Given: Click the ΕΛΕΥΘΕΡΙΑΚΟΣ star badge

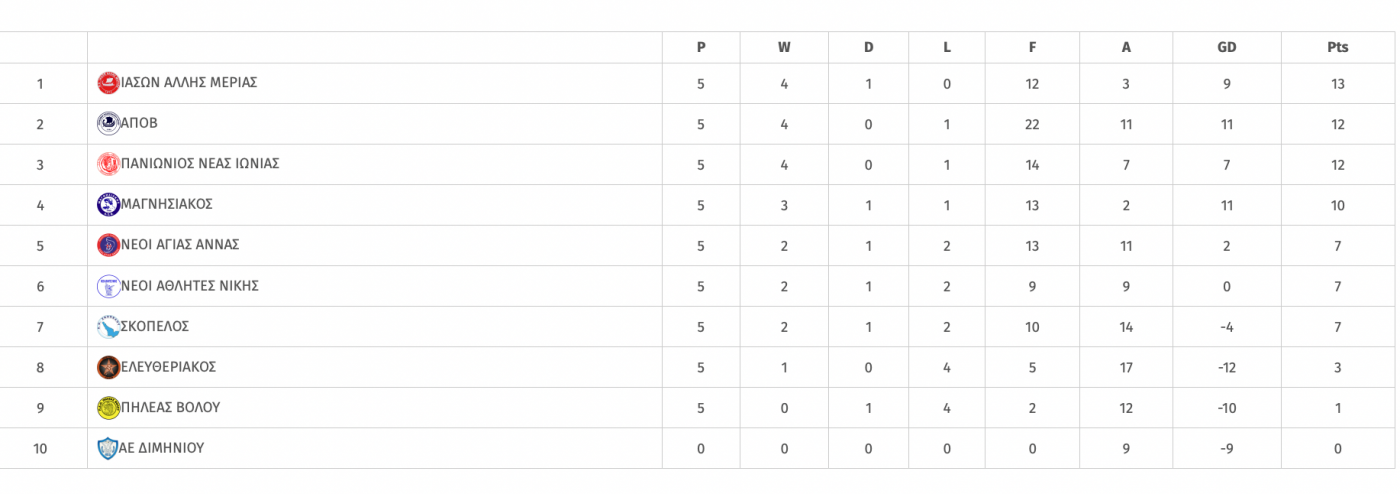Looking at the screenshot, I should (x=108, y=367).
